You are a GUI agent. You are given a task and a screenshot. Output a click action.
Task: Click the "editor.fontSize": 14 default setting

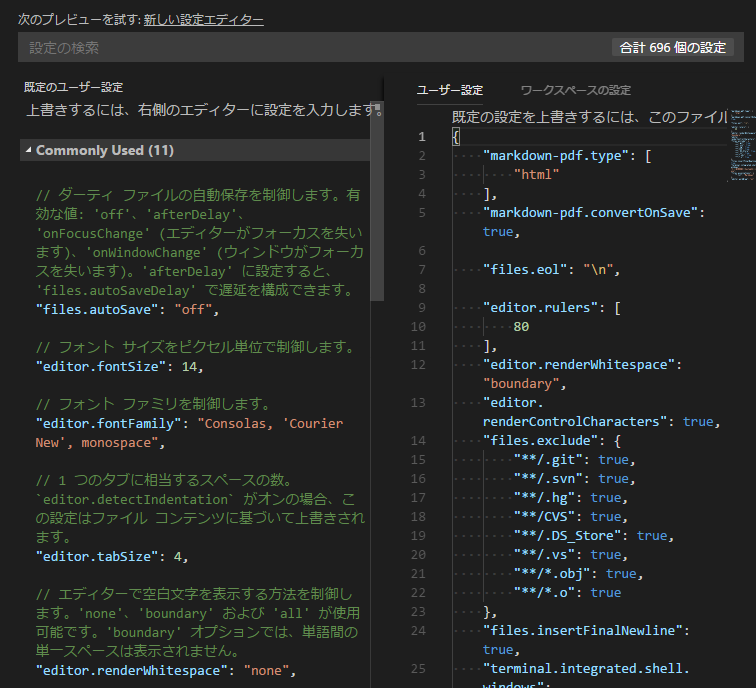120,366
